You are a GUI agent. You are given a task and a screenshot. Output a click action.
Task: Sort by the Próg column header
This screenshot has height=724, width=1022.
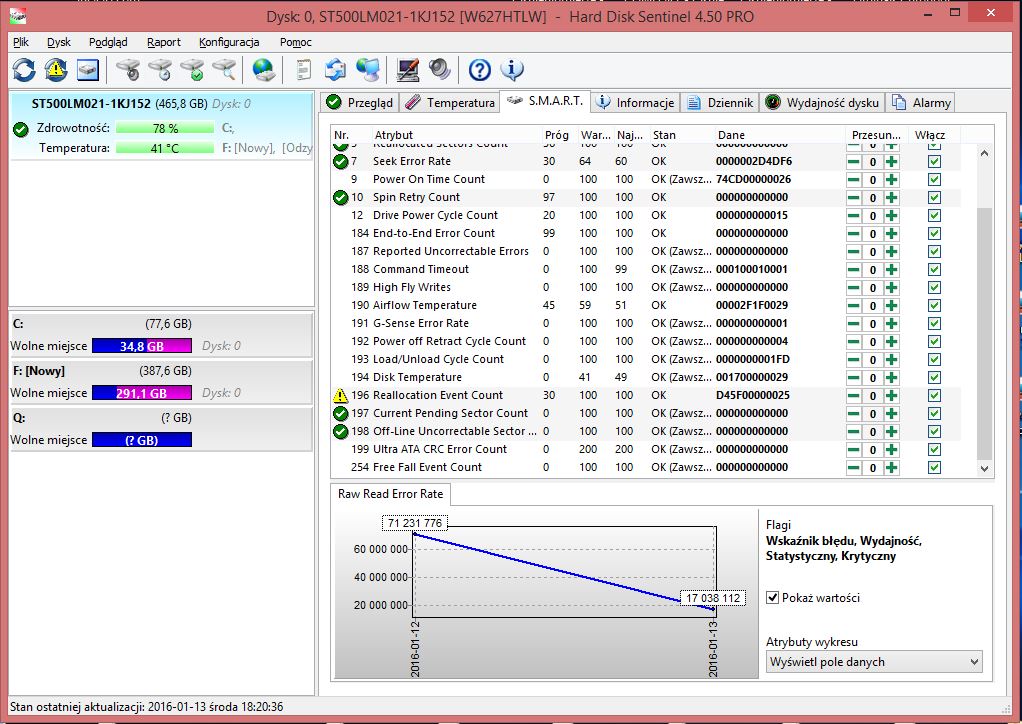[x=559, y=135]
